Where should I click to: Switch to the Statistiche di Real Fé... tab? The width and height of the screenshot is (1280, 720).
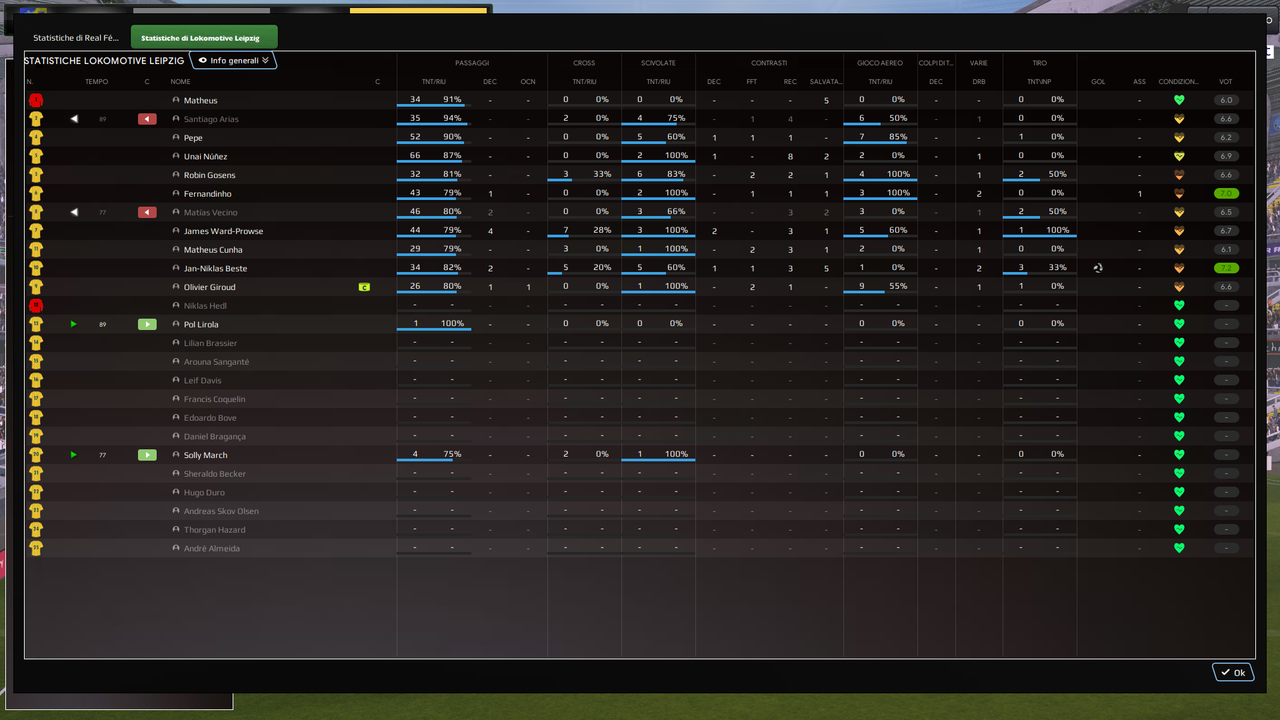click(x=76, y=38)
